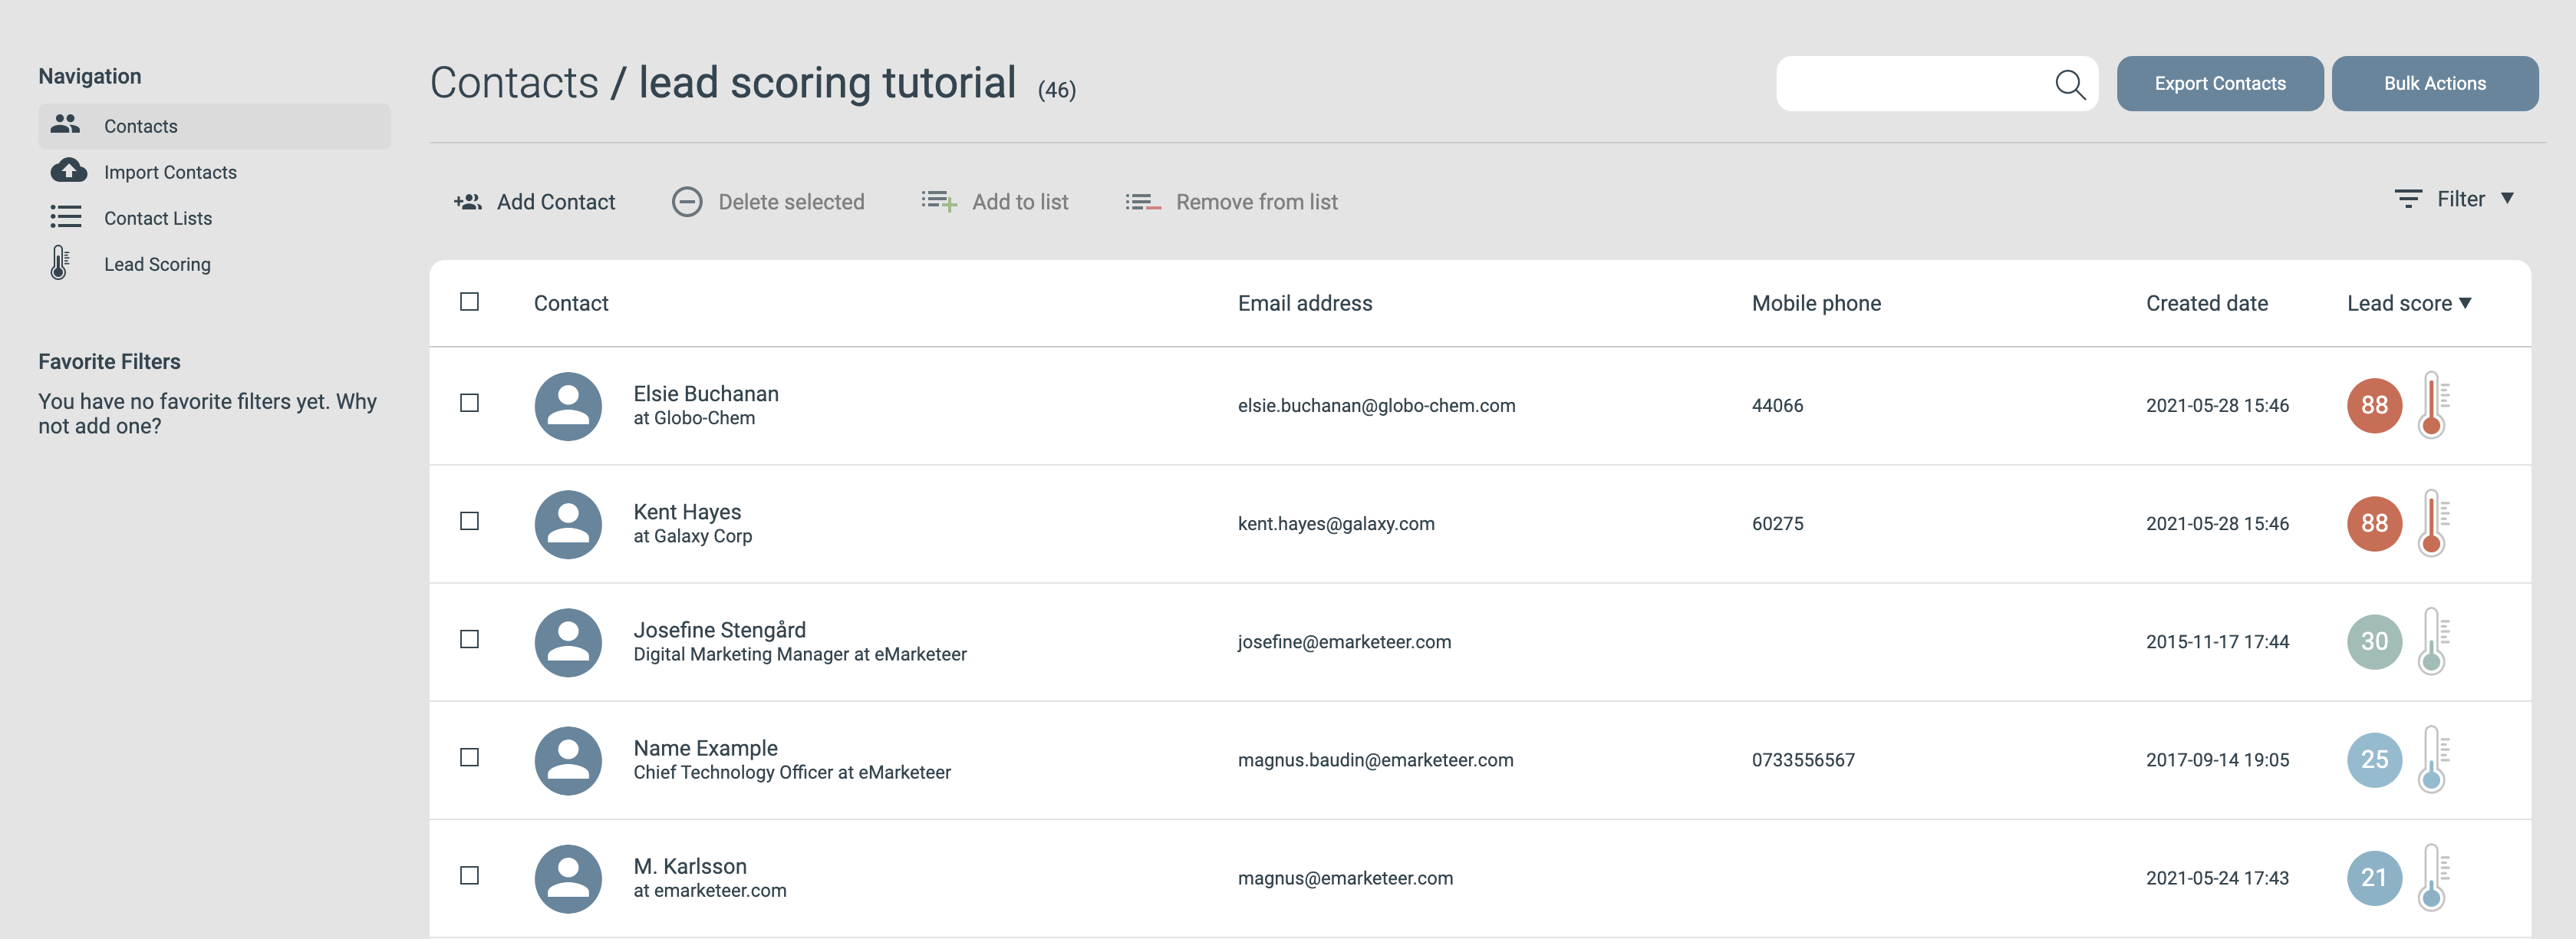
Task: Check the box for Kent Hayes
Action: [469, 520]
